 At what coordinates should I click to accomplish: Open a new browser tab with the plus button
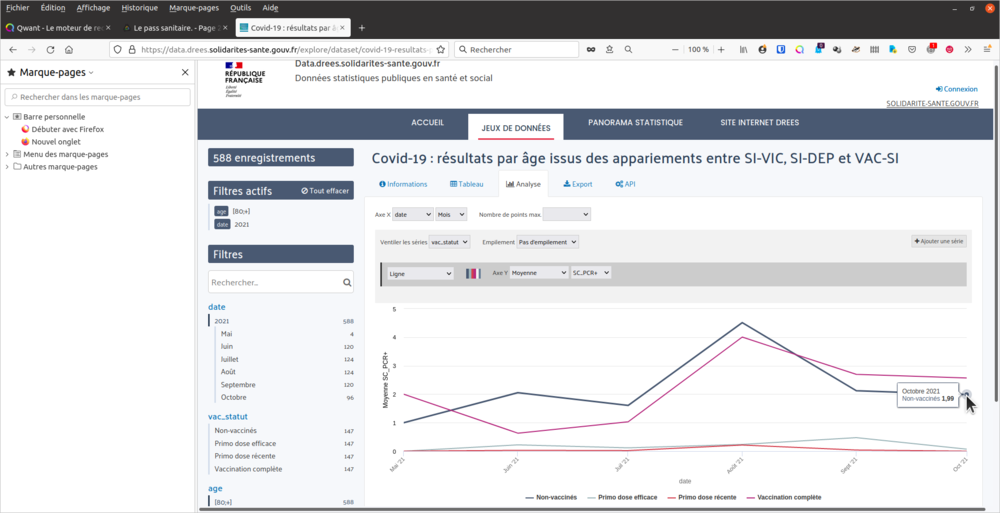click(x=362, y=27)
